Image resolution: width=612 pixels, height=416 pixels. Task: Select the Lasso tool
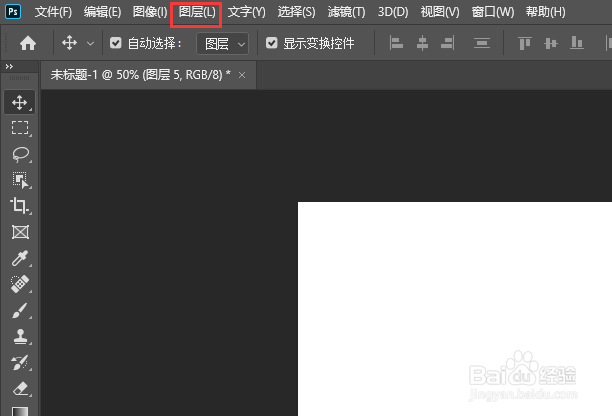coord(20,154)
